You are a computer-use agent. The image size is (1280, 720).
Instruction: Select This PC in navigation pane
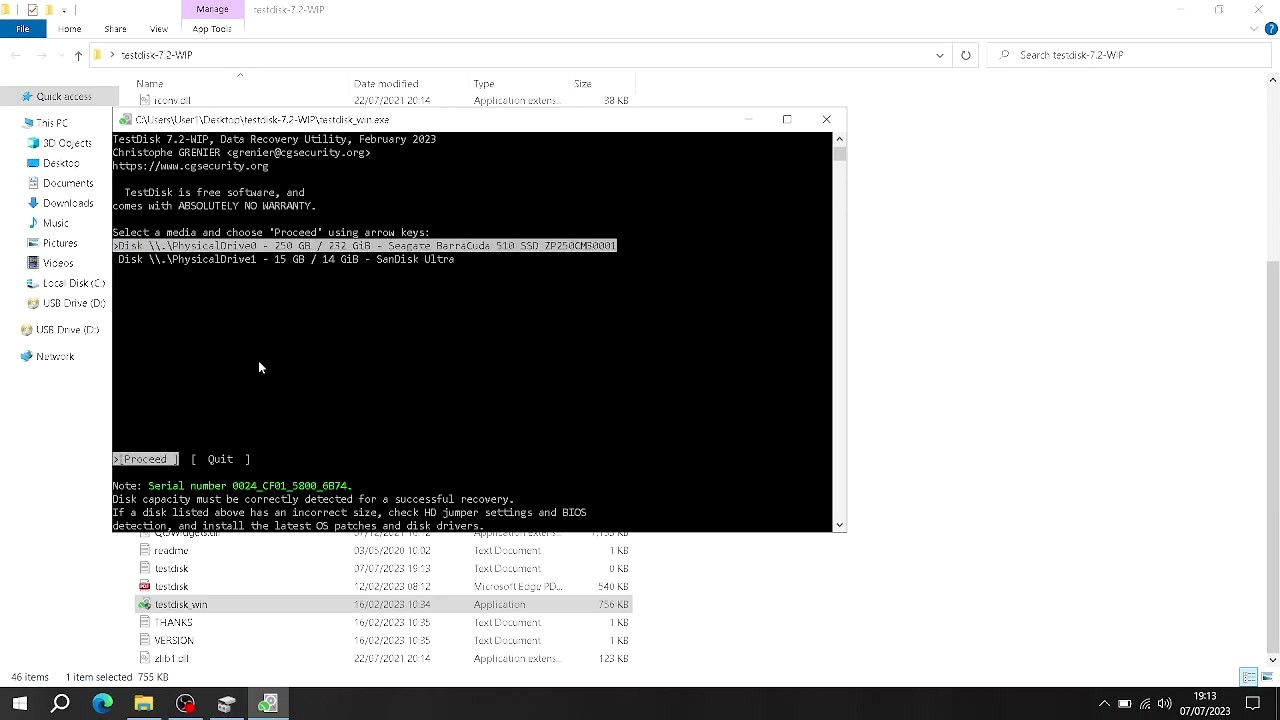(52, 123)
